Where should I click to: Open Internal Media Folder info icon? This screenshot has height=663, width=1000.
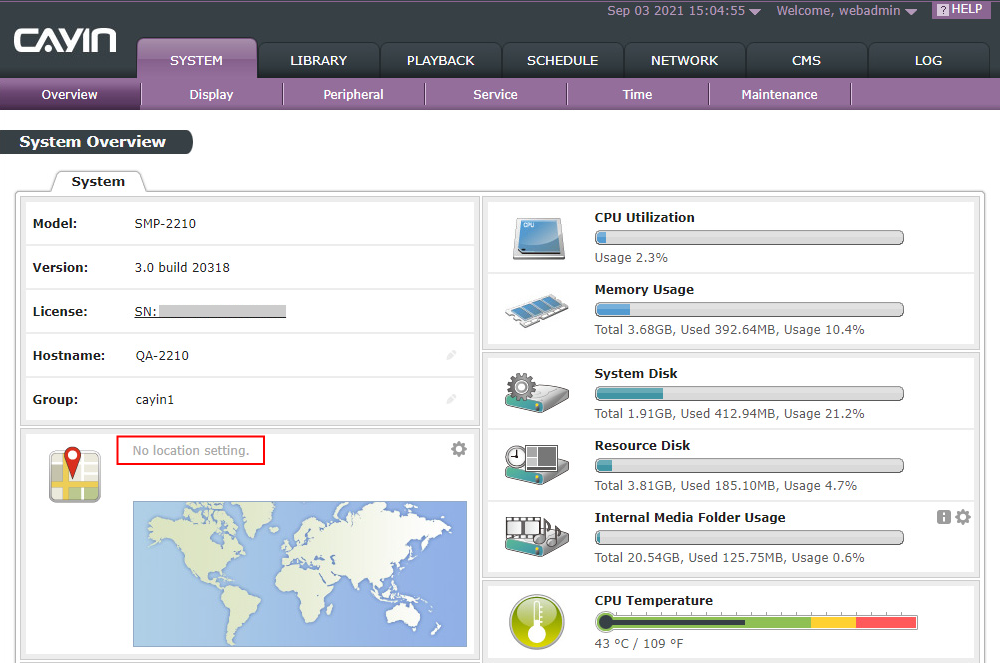944,517
